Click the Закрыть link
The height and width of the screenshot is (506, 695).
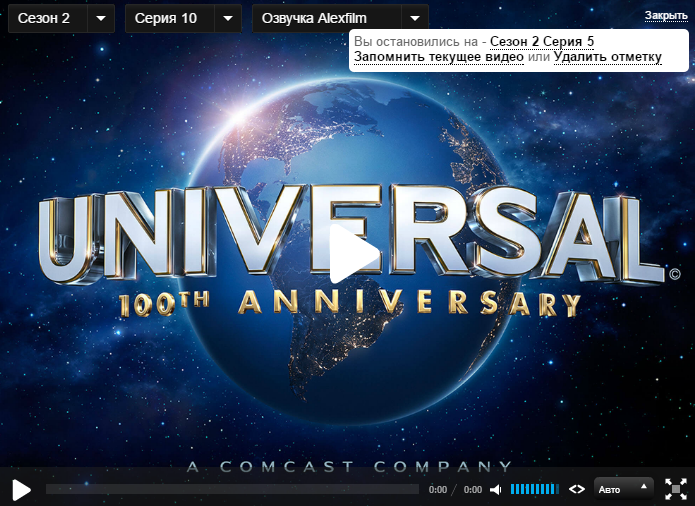pyautogui.click(x=666, y=16)
